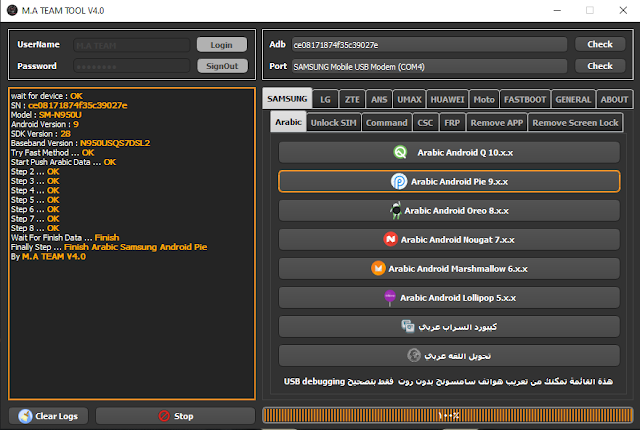Viewport: 640px width, 430px height.
Task: Click 'By M.A TEAM V4.0' log line
Action: (x=48, y=257)
